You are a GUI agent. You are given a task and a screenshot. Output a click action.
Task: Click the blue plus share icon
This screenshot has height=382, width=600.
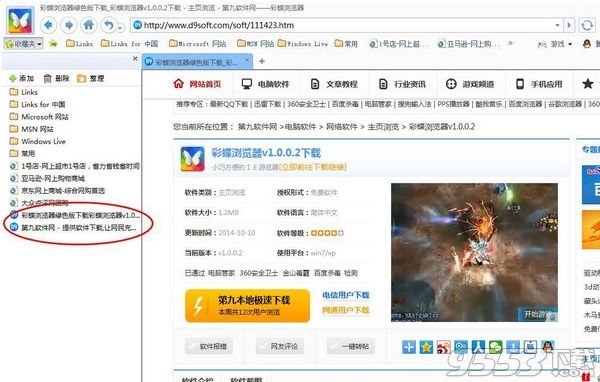point(409,347)
